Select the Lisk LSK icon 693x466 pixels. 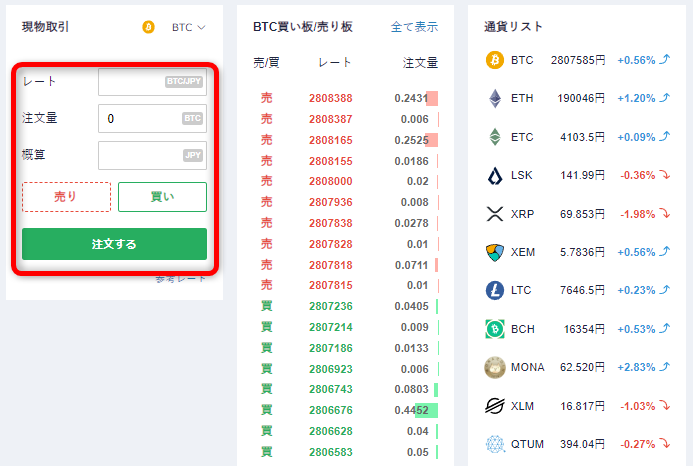494,176
